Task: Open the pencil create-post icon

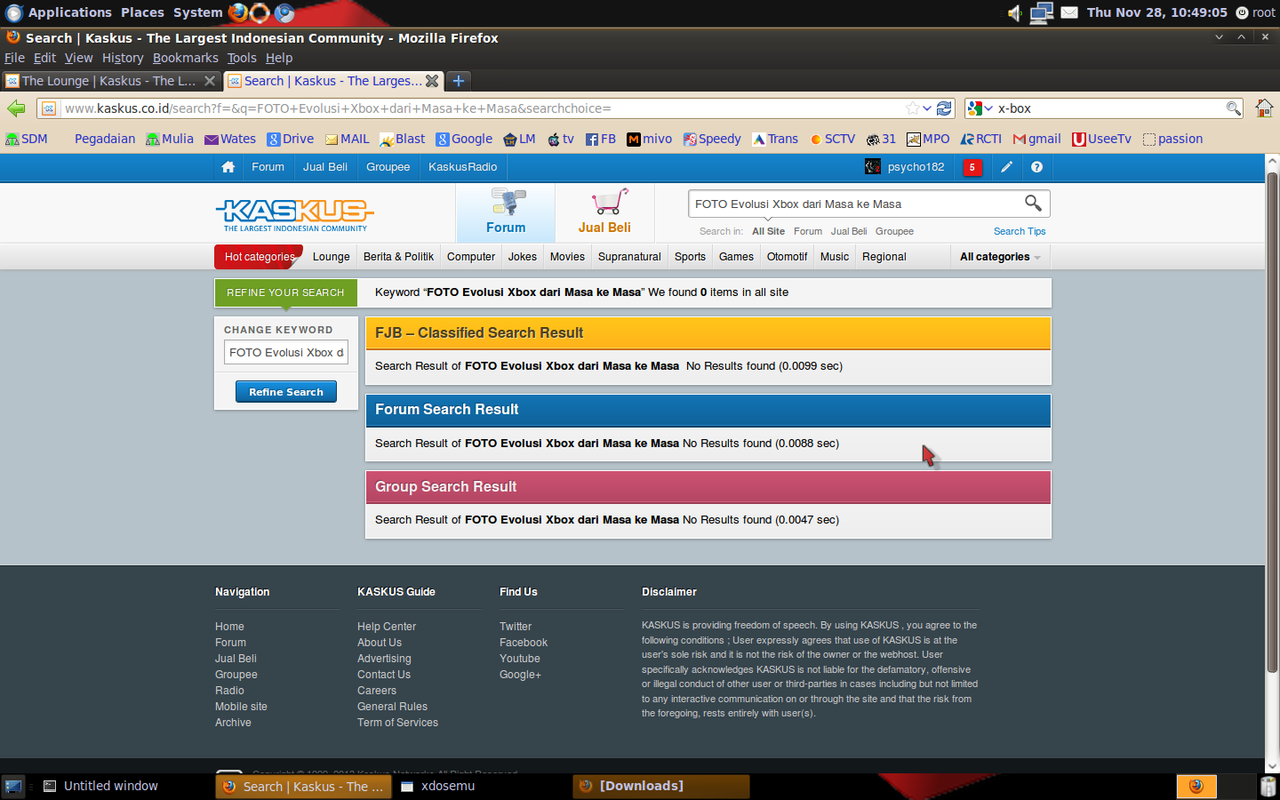Action: (1007, 167)
